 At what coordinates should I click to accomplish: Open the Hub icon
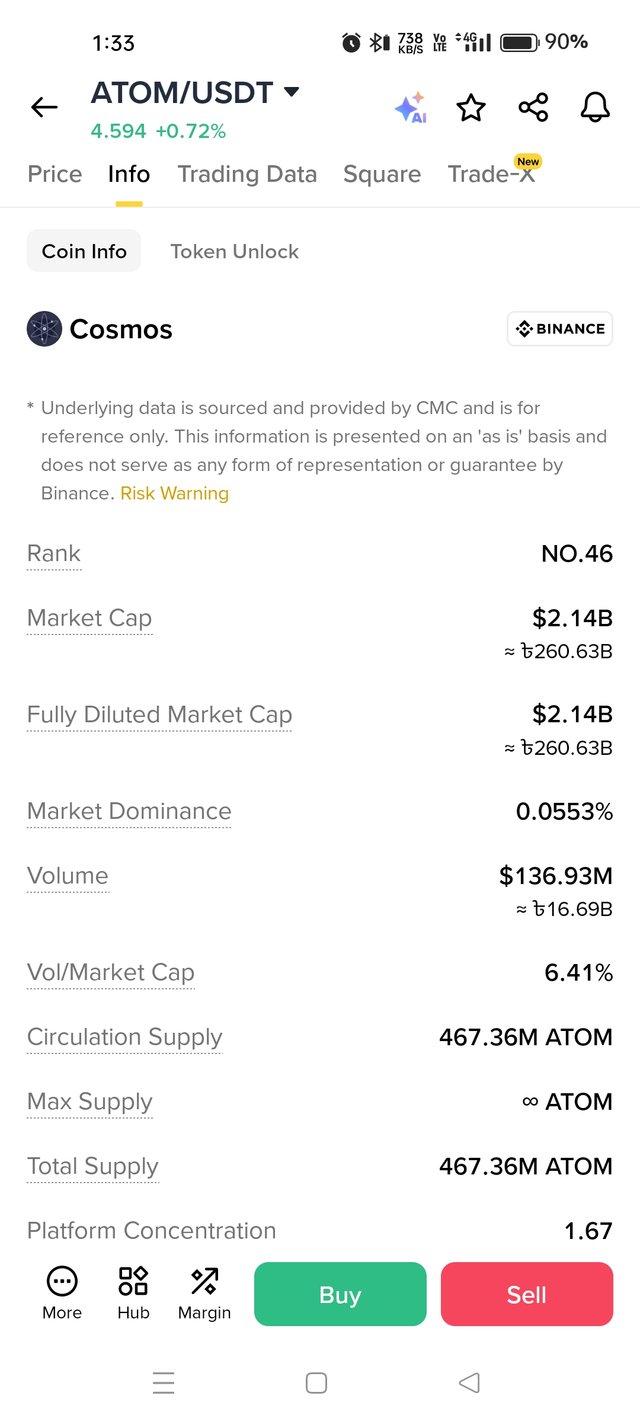click(x=133, y=1293)
